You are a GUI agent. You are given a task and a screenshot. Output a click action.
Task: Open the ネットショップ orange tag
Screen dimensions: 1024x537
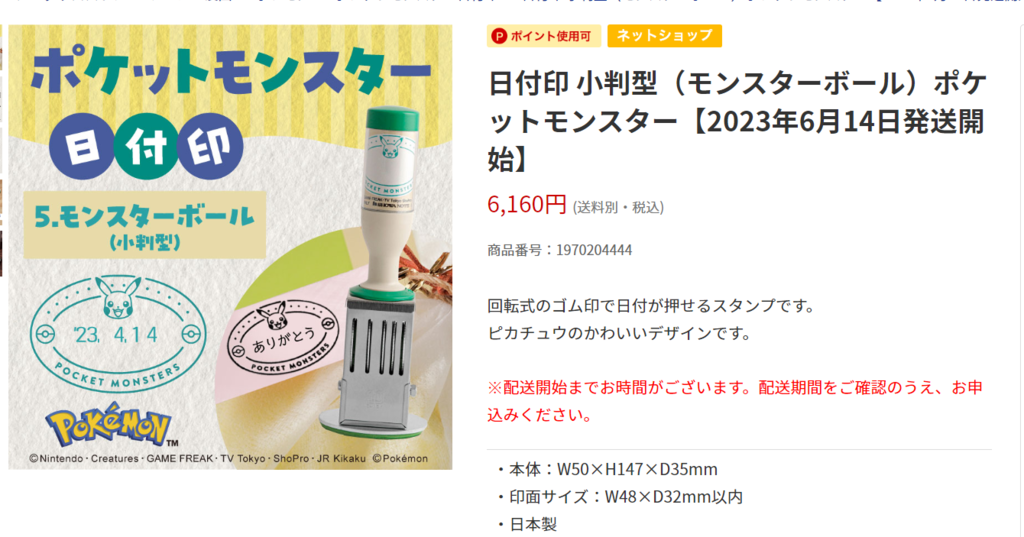664,36
